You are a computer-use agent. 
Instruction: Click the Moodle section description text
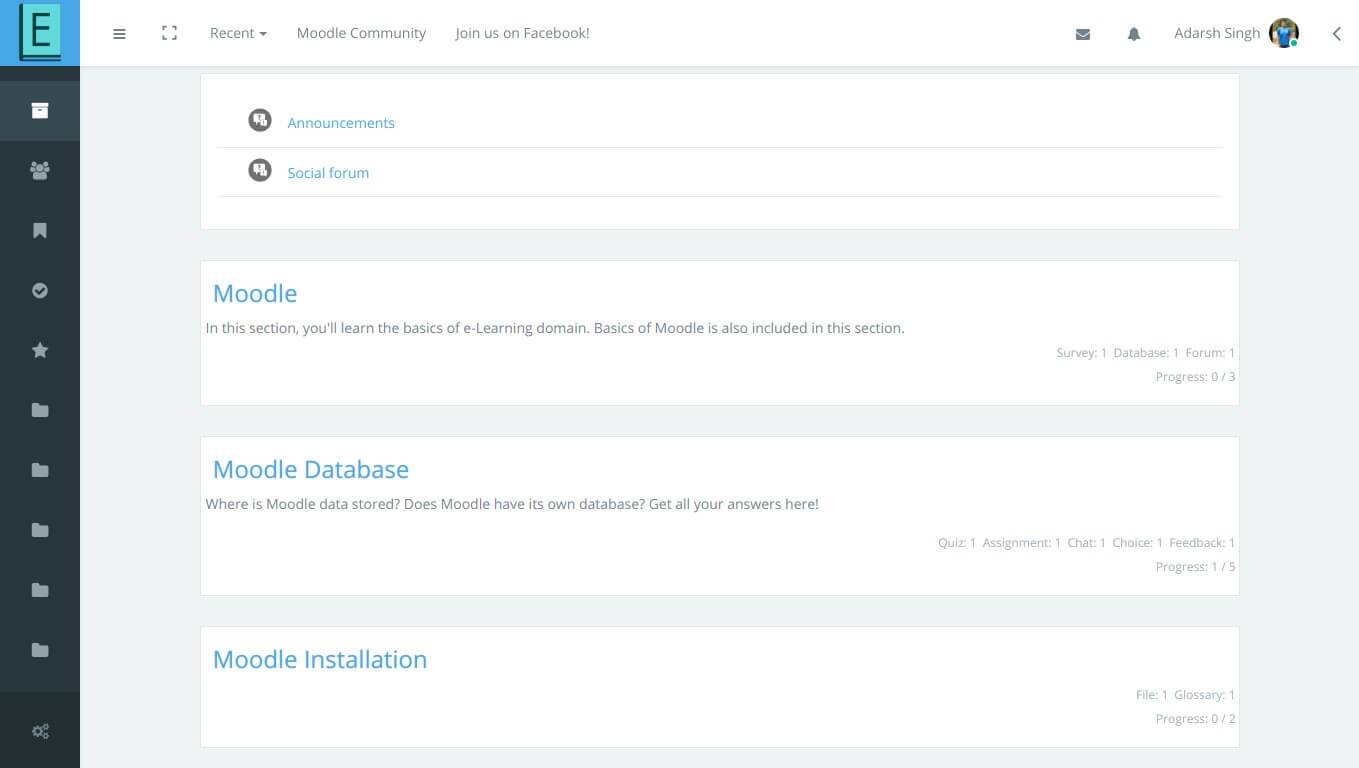tap(555, 328)
